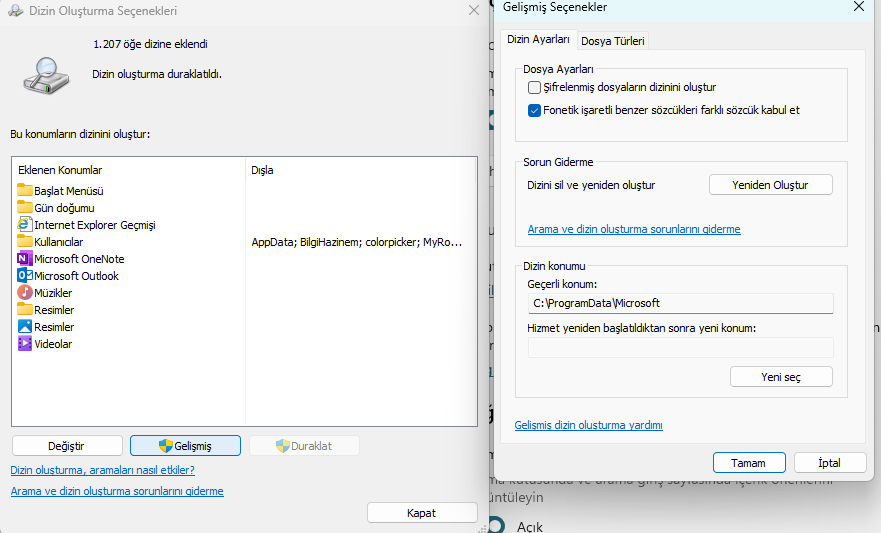Viewport: 881px width, 533px height.
Task: Switch to the Dosya Türleri tab
Action: click(613, 41)
